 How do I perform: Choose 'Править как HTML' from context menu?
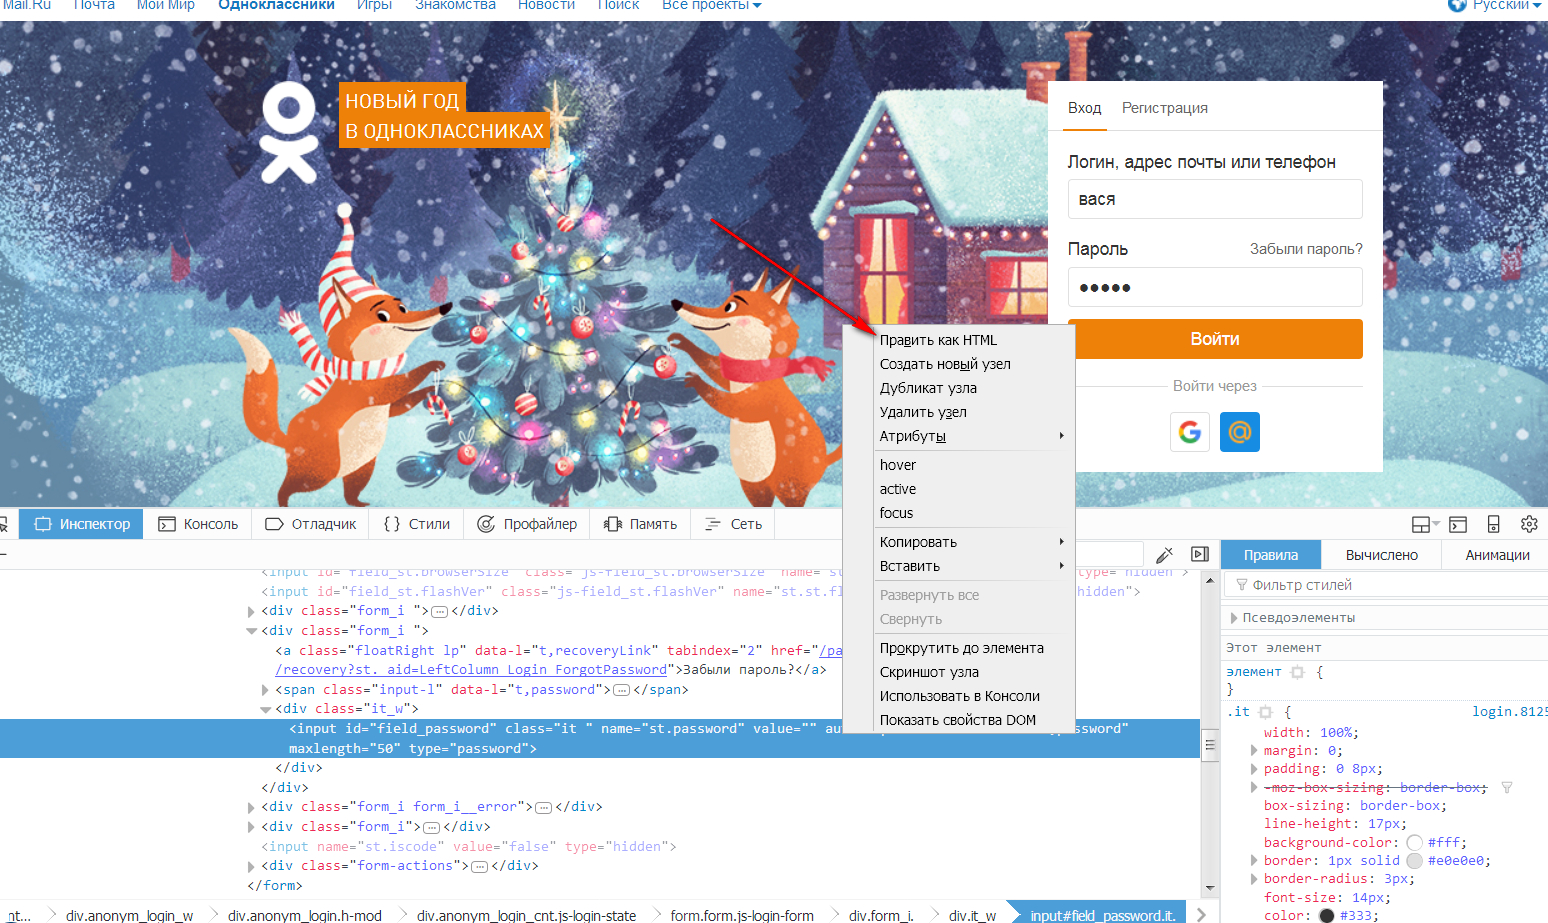coord(938,340)
